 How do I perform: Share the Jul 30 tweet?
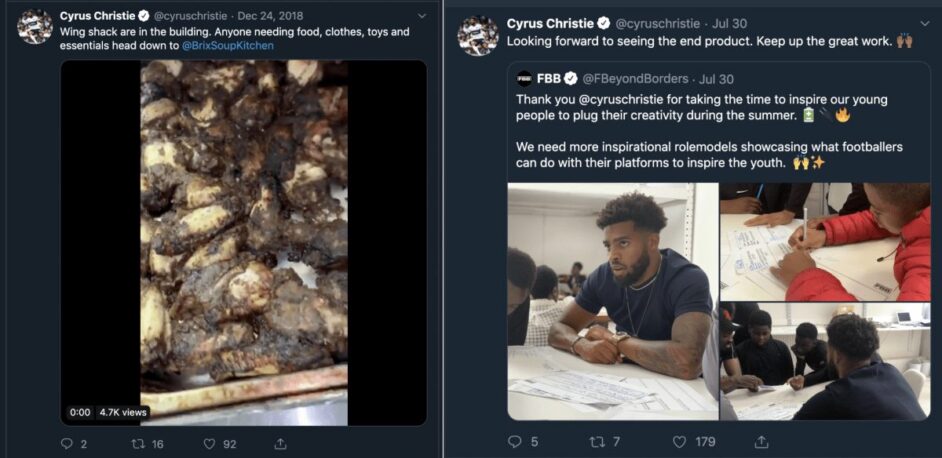pyautogui.click(x=761, y=442)
